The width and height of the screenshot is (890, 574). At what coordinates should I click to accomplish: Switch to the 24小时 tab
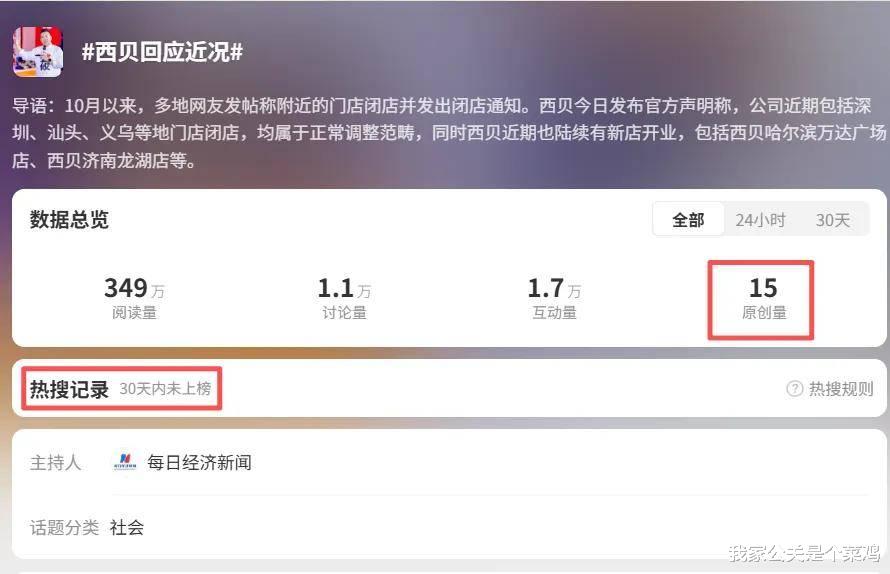click(760, 220)
